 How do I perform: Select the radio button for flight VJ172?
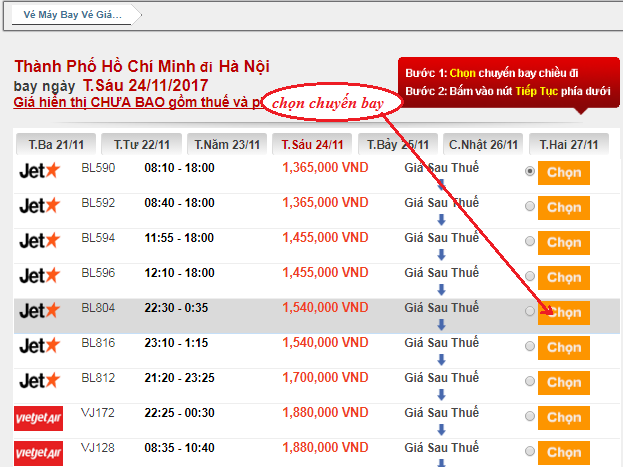point(530,417)
